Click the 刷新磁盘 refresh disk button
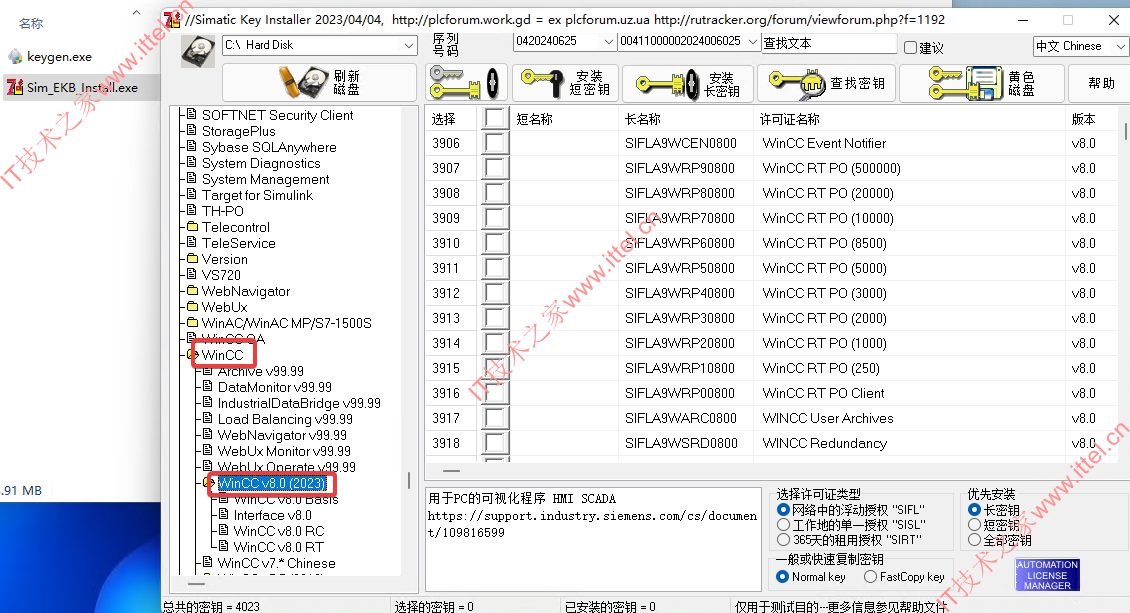The width and height of the screenshot is (1130, 613). [320, 83]
